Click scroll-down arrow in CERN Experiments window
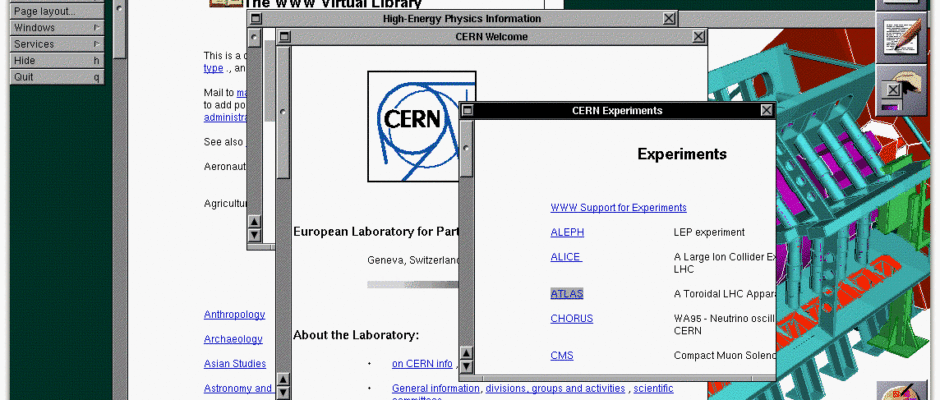The image size is (940, 400). coord(466,367)
